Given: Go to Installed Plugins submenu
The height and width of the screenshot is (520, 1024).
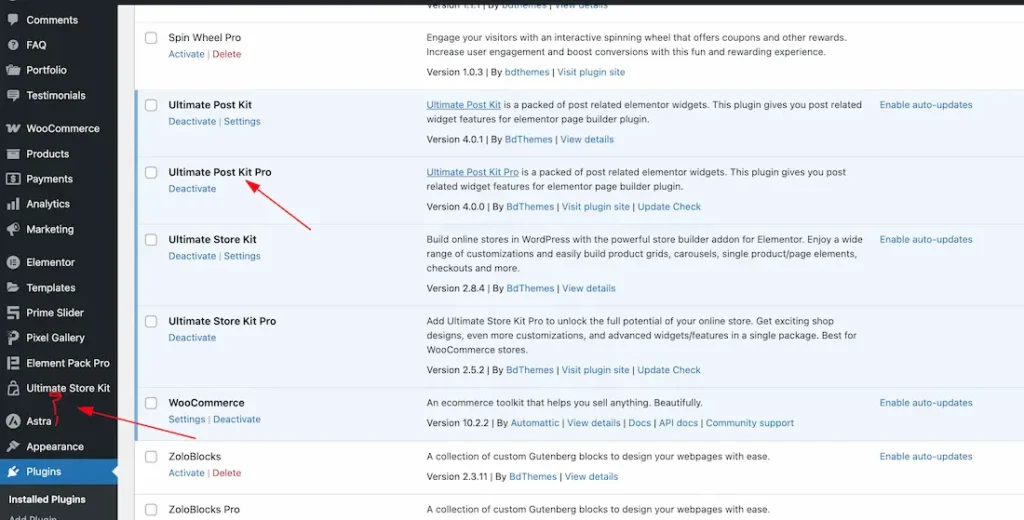Looking at the screenshot, I should click(x=47, y=499).
